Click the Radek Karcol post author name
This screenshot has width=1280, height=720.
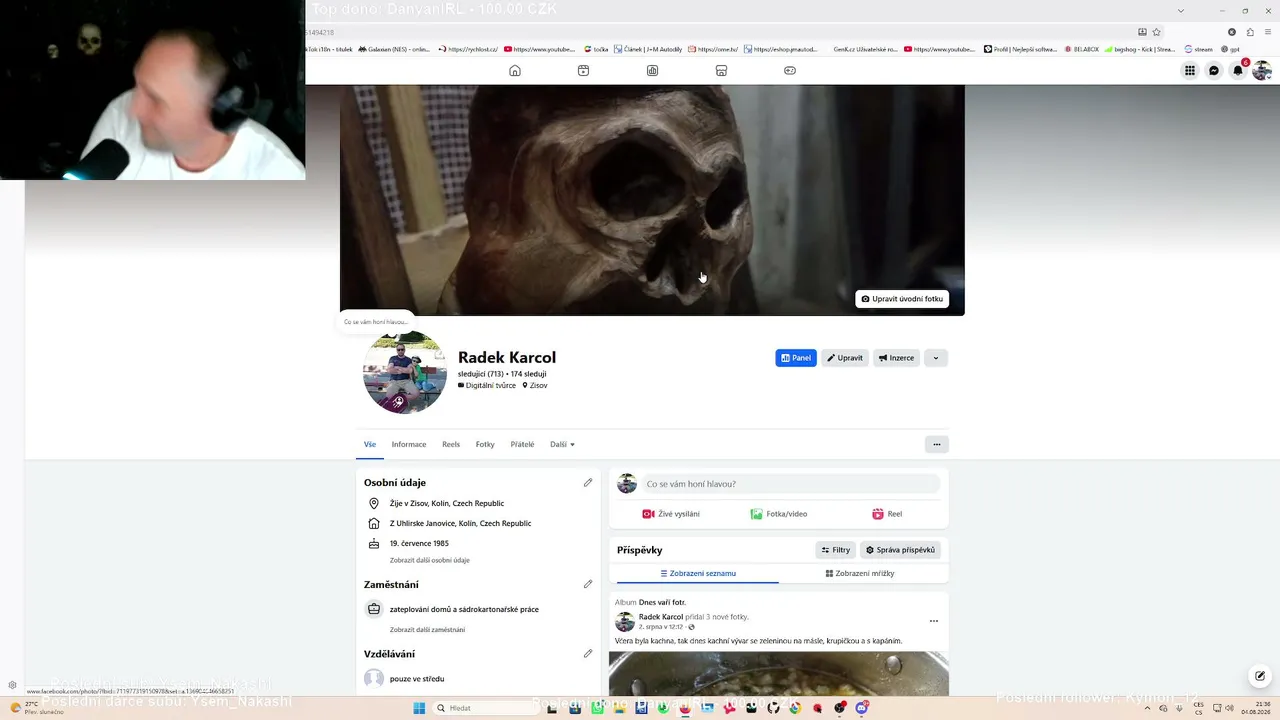[661, 617]
